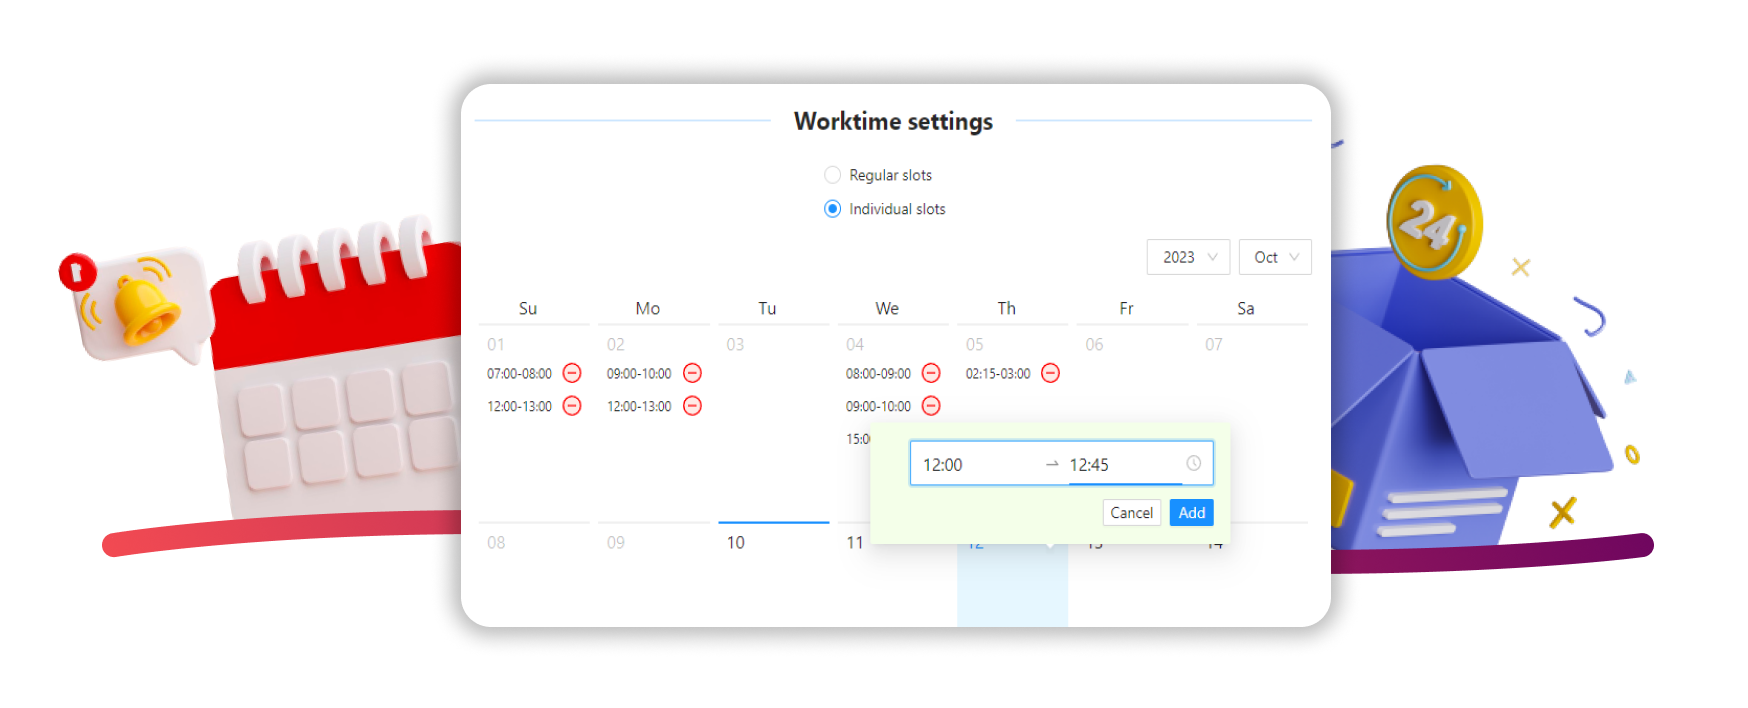
Task: Delete Monday's 12:00-13:00 time slot
Action: 692,406
